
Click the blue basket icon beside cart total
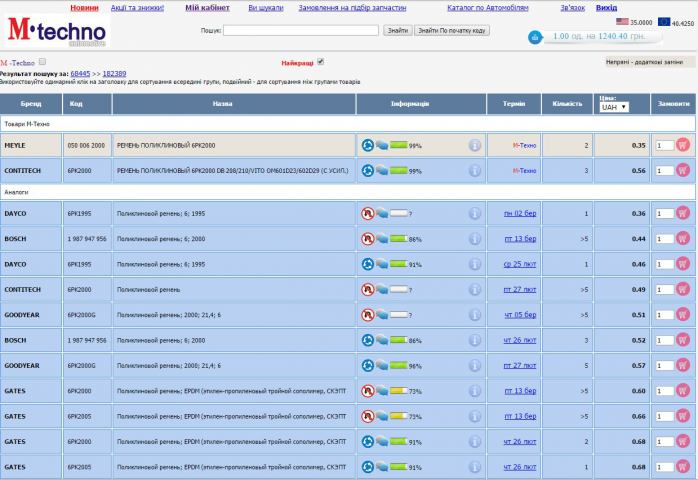click(x=535, y=37)
